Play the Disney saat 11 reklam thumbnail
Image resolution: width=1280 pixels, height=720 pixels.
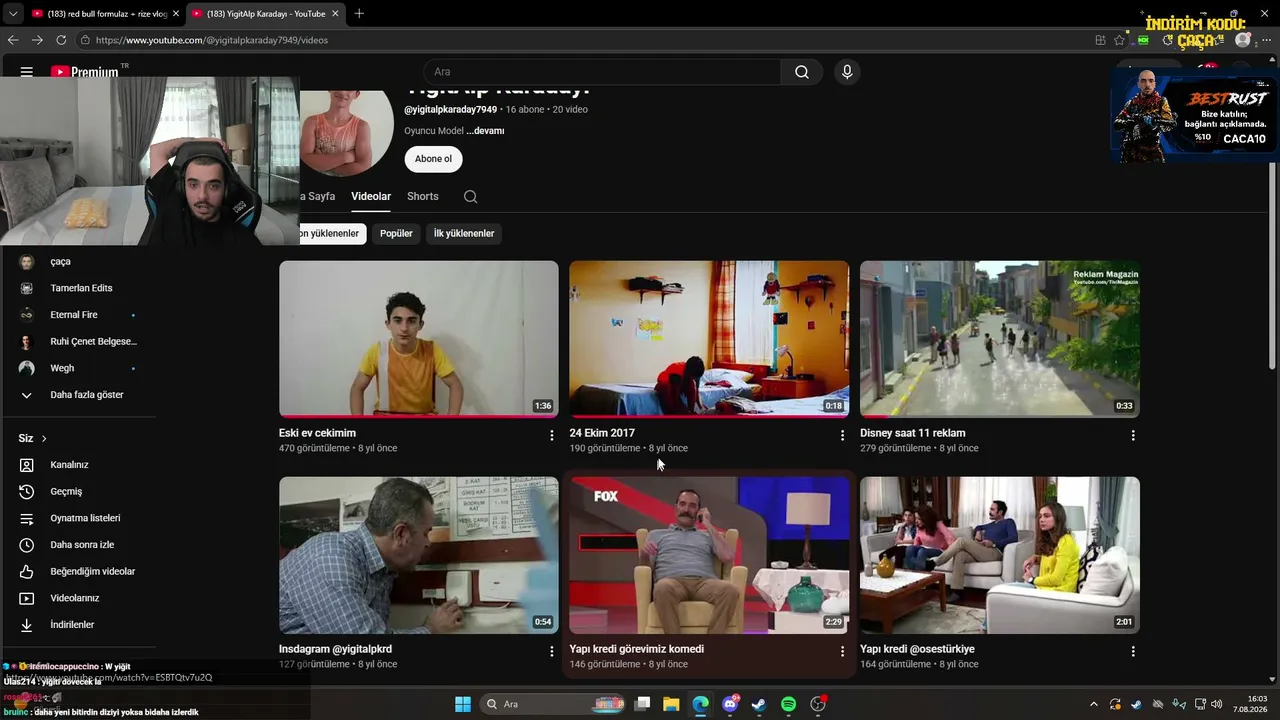click(x=1000, y=339)
